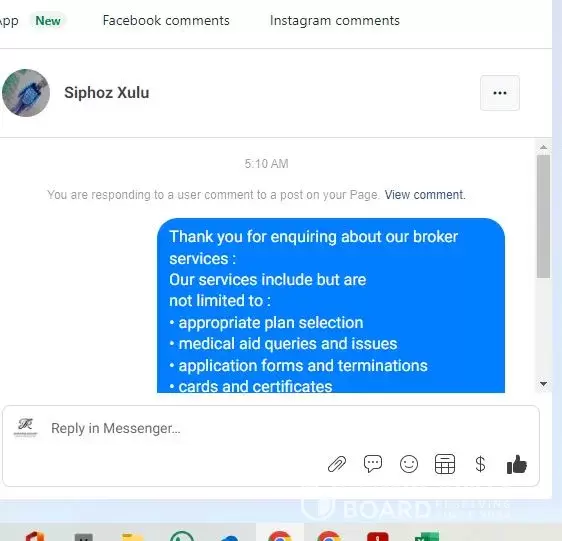Send a thumbs-up like

pyautogui.click(x=516, y=464)
